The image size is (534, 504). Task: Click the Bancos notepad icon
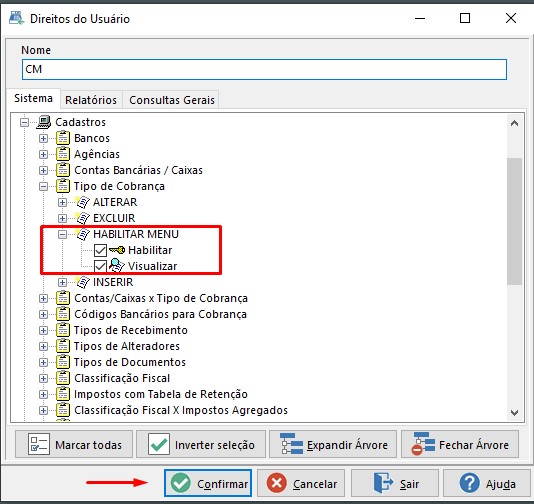63,138
